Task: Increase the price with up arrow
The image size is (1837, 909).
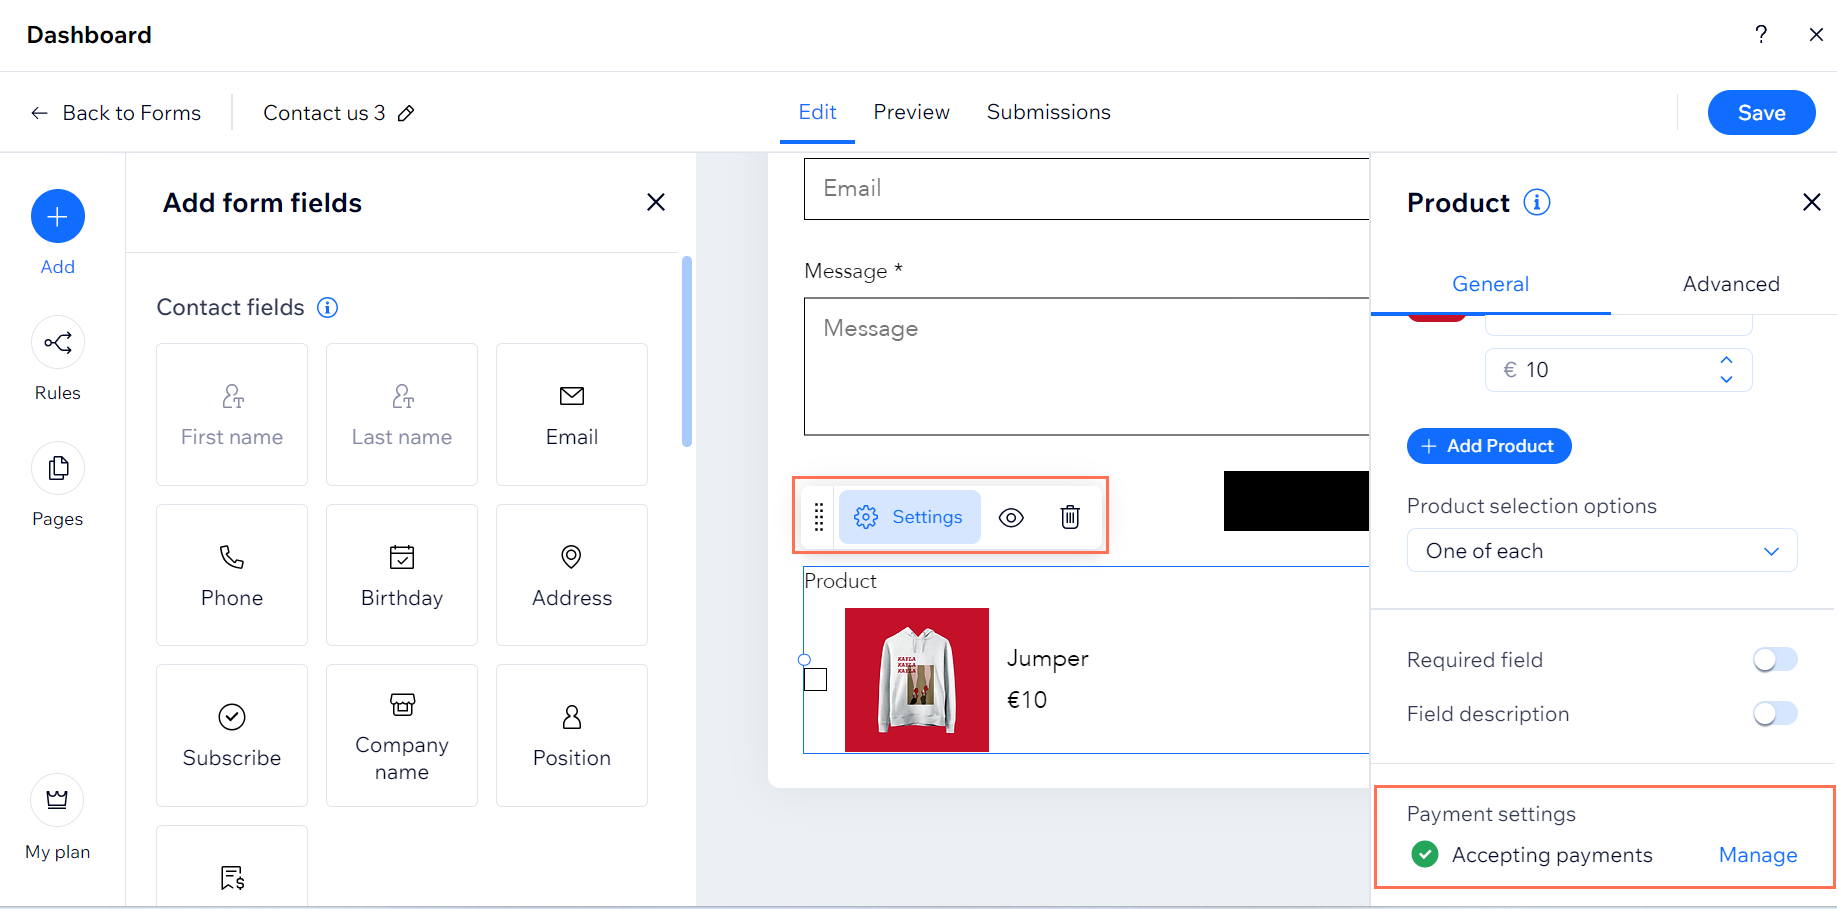Action: point(1726,360)
